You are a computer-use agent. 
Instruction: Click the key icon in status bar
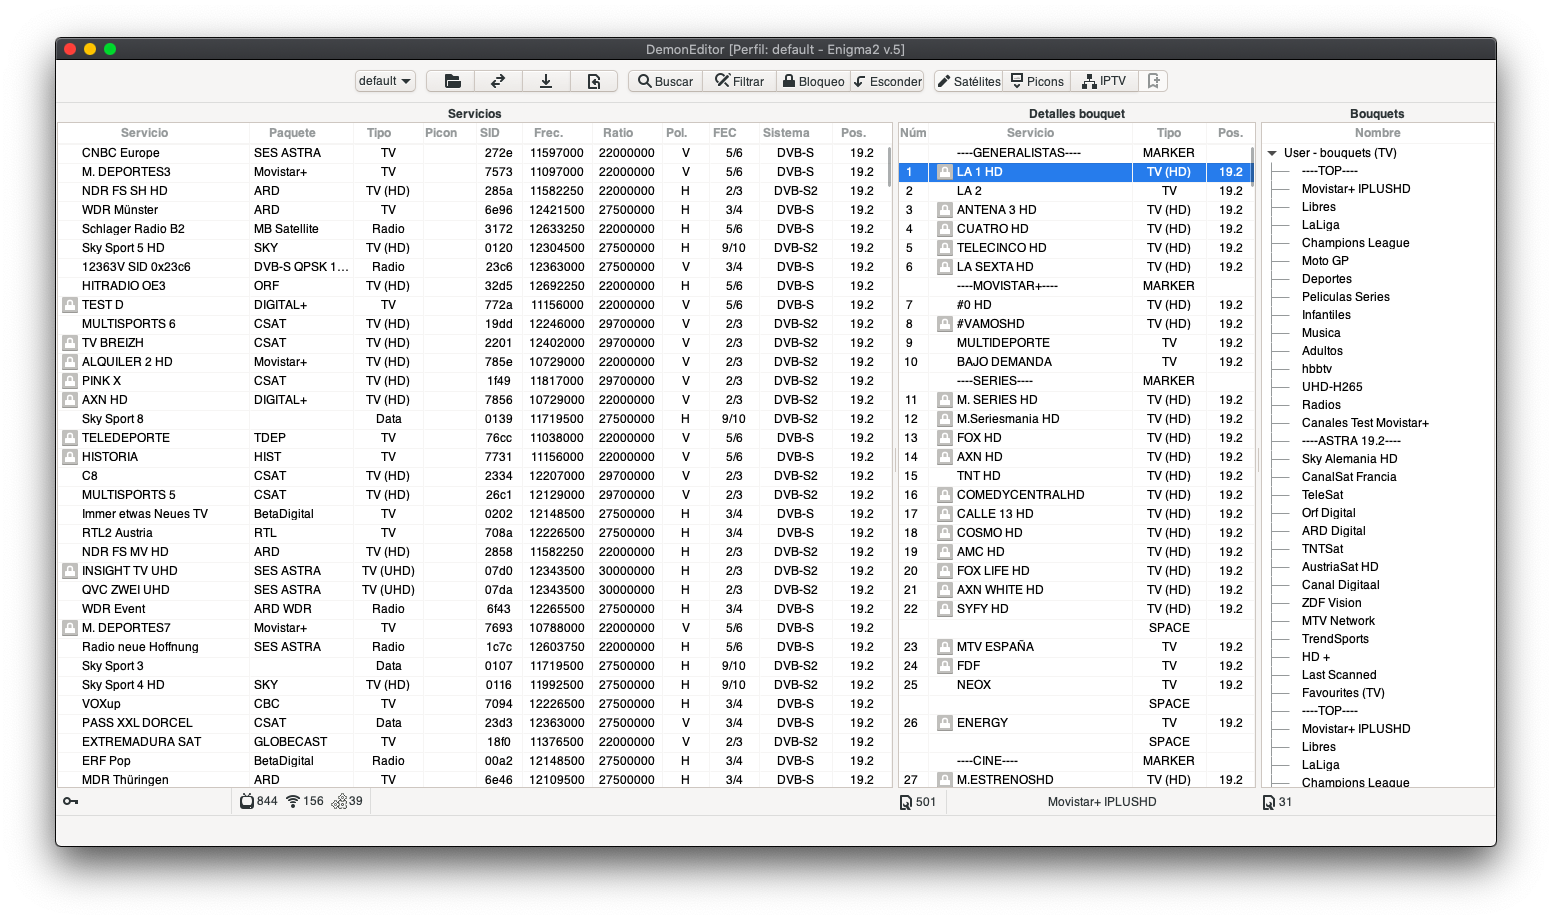coord(71,801)
